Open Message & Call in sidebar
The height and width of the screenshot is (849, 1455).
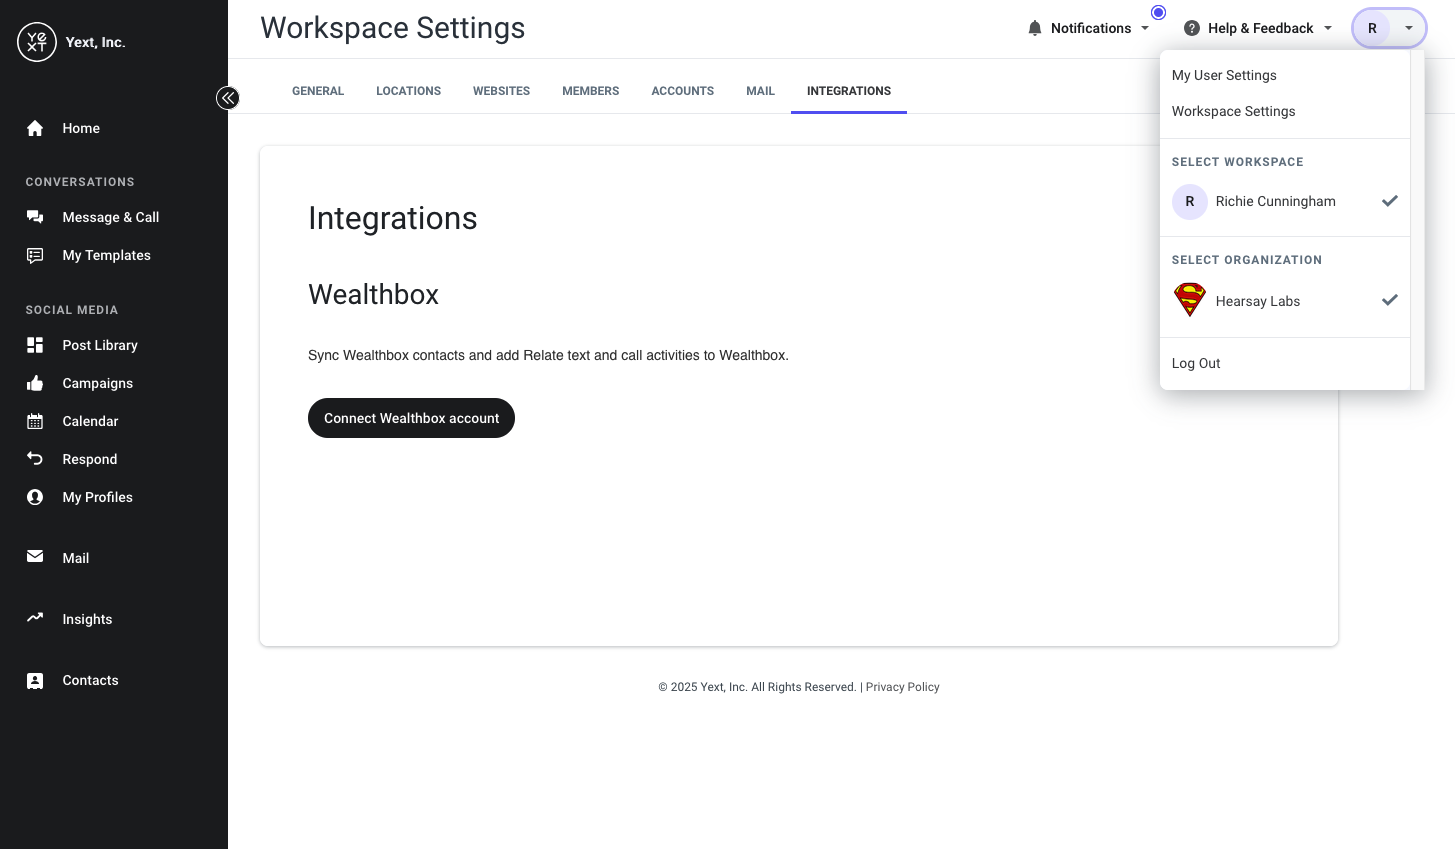[111, 217]
